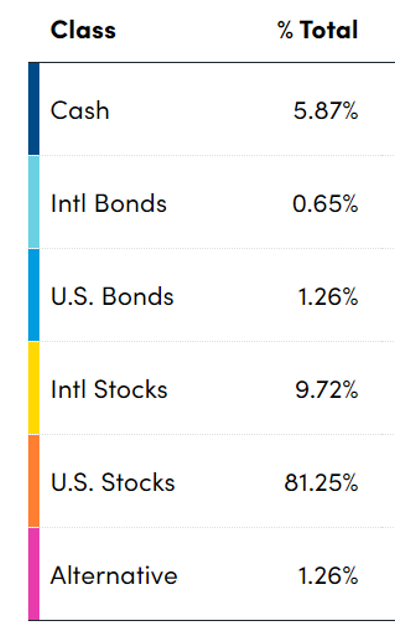Click the yellow Intl Stocks color bar

(34, 388)
